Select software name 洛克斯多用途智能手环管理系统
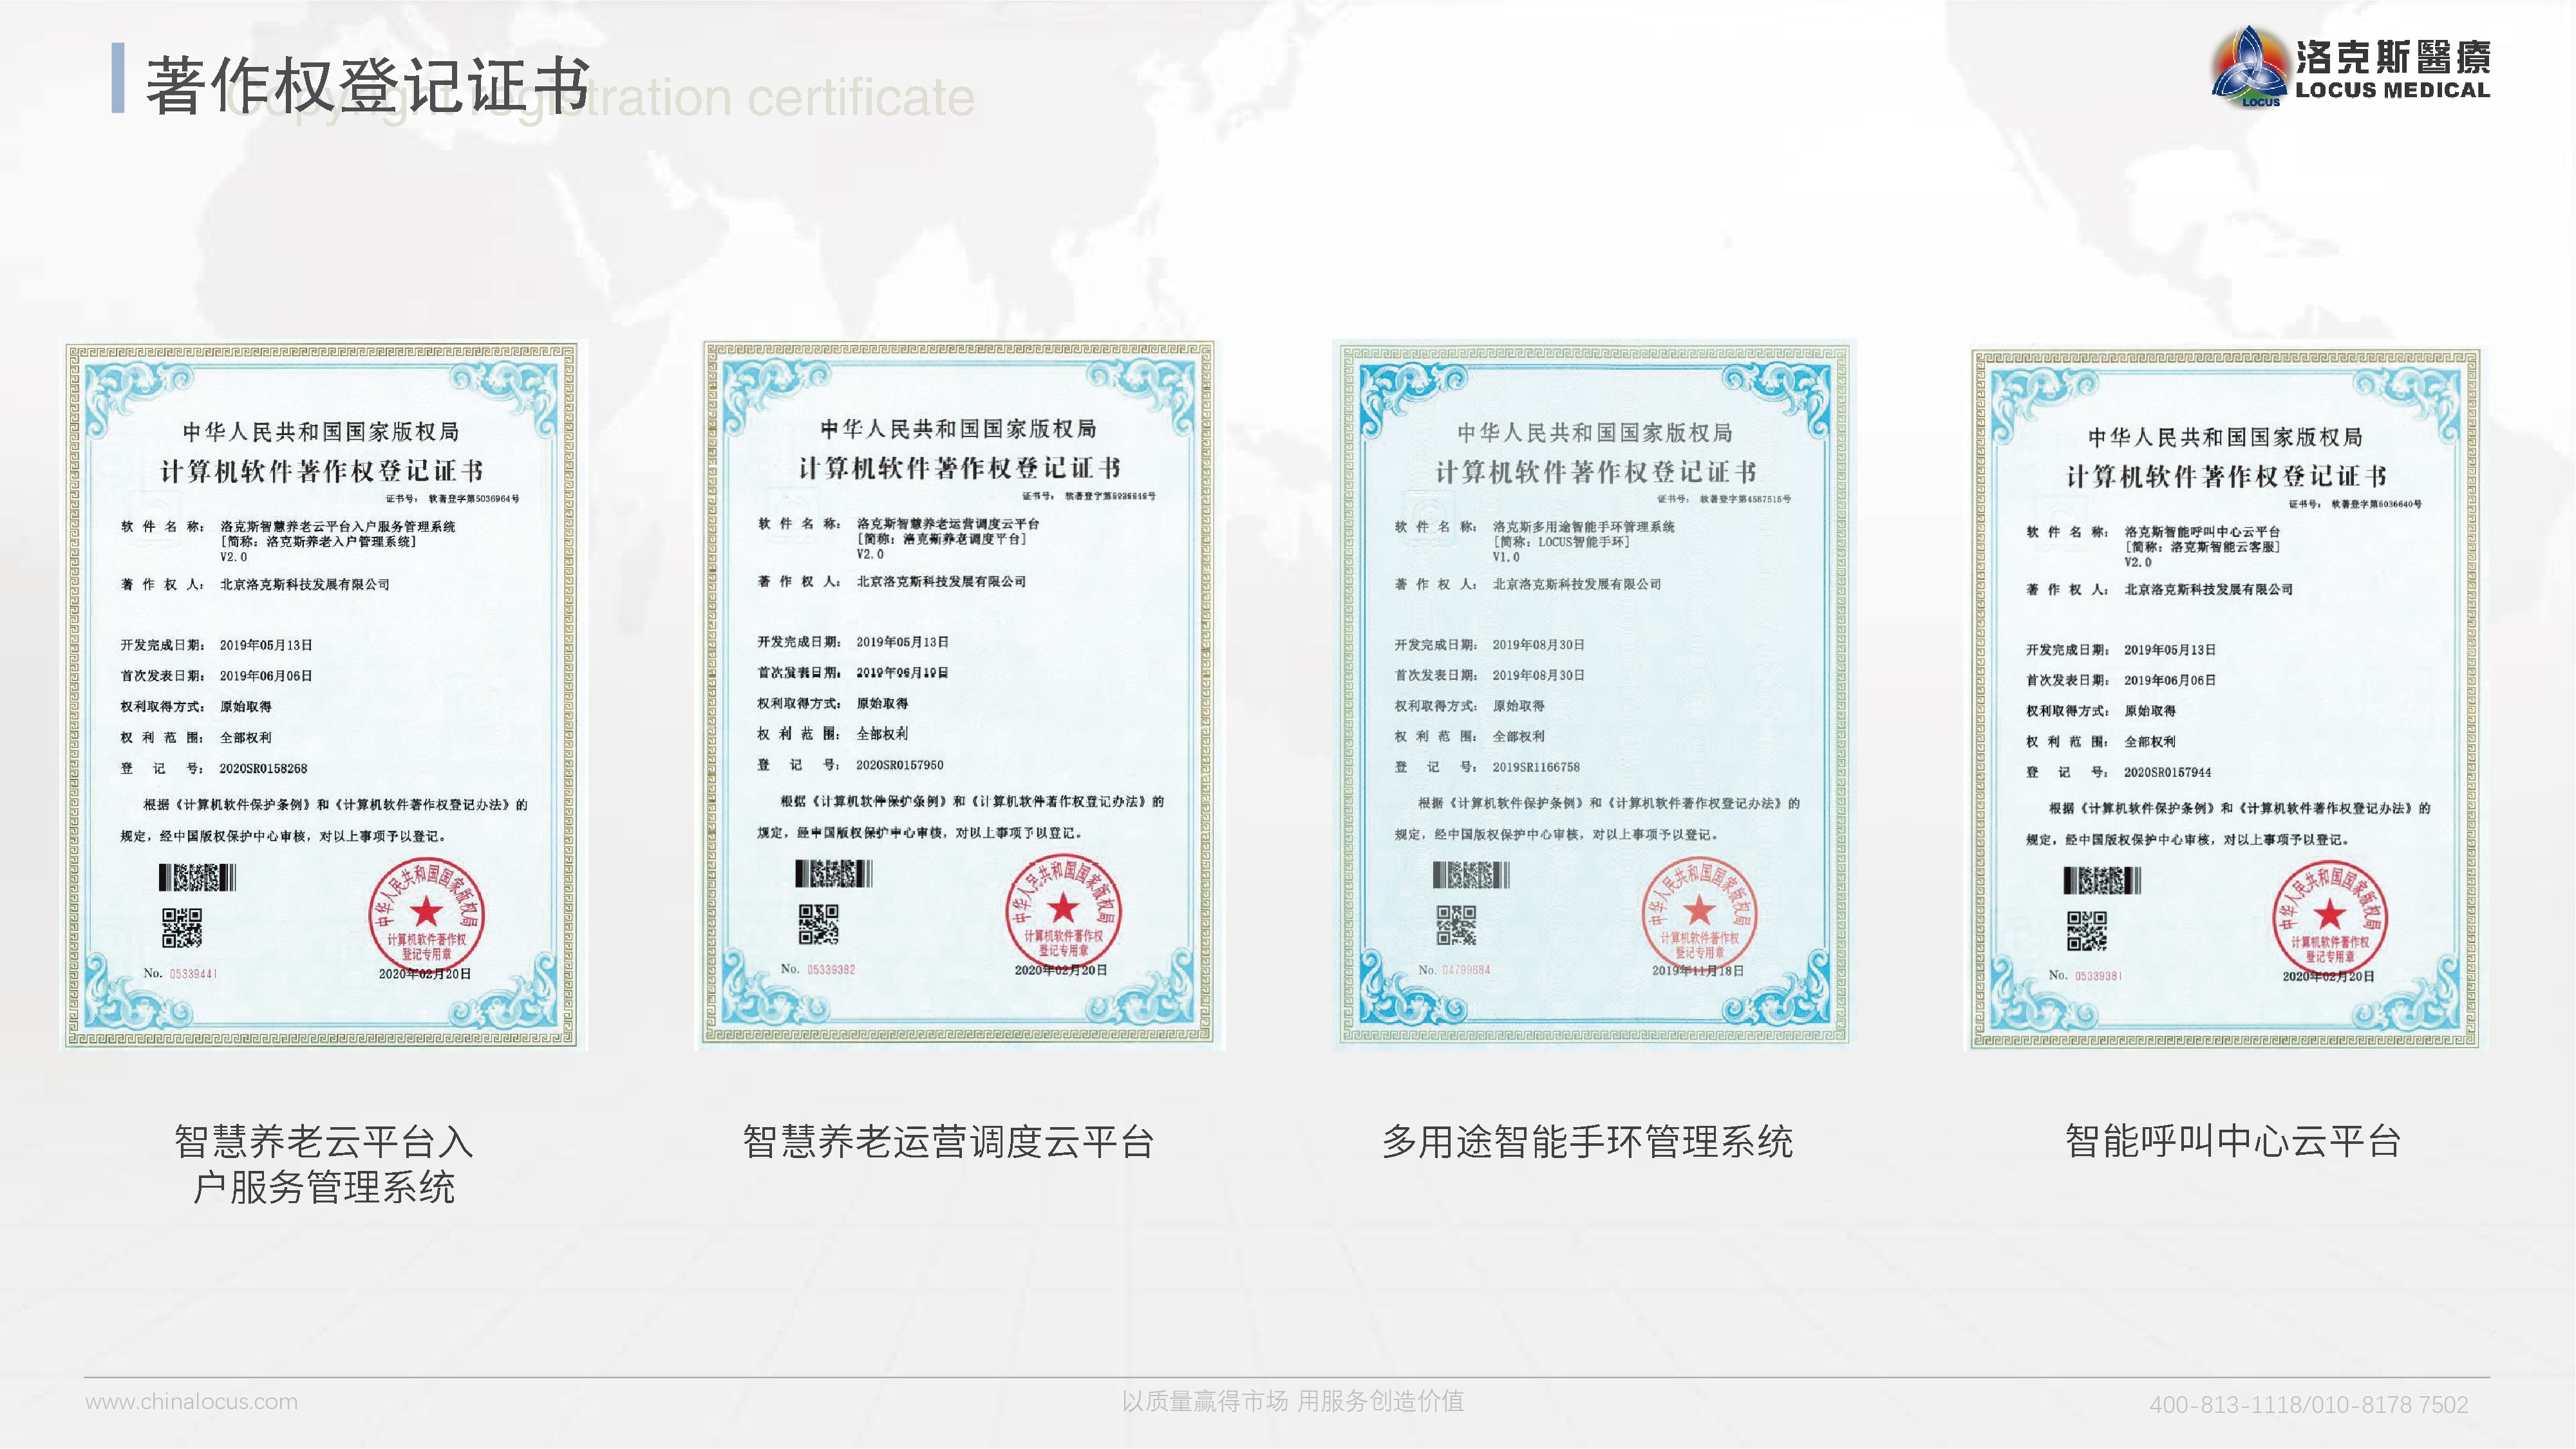The width and height of the screenshot is (2576, 1449). 1583,527
